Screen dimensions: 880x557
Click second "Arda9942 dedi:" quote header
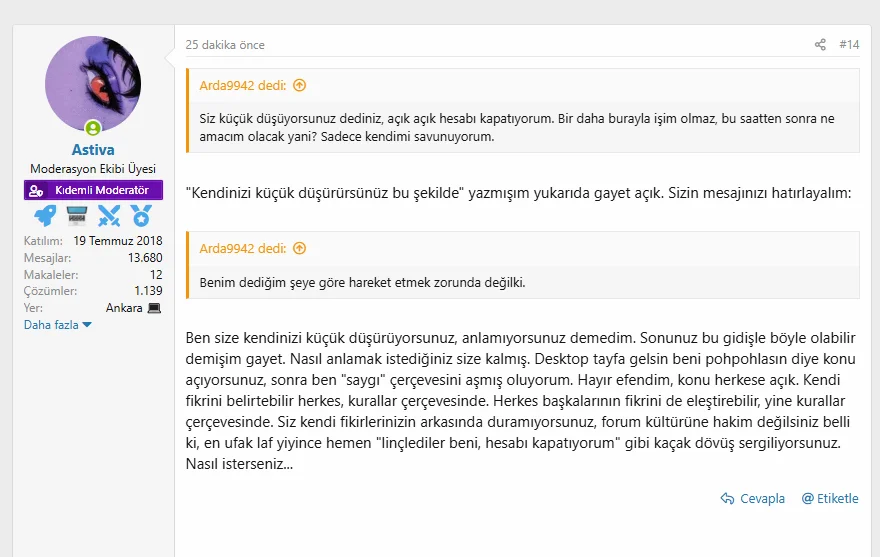(x=243, y=248)
